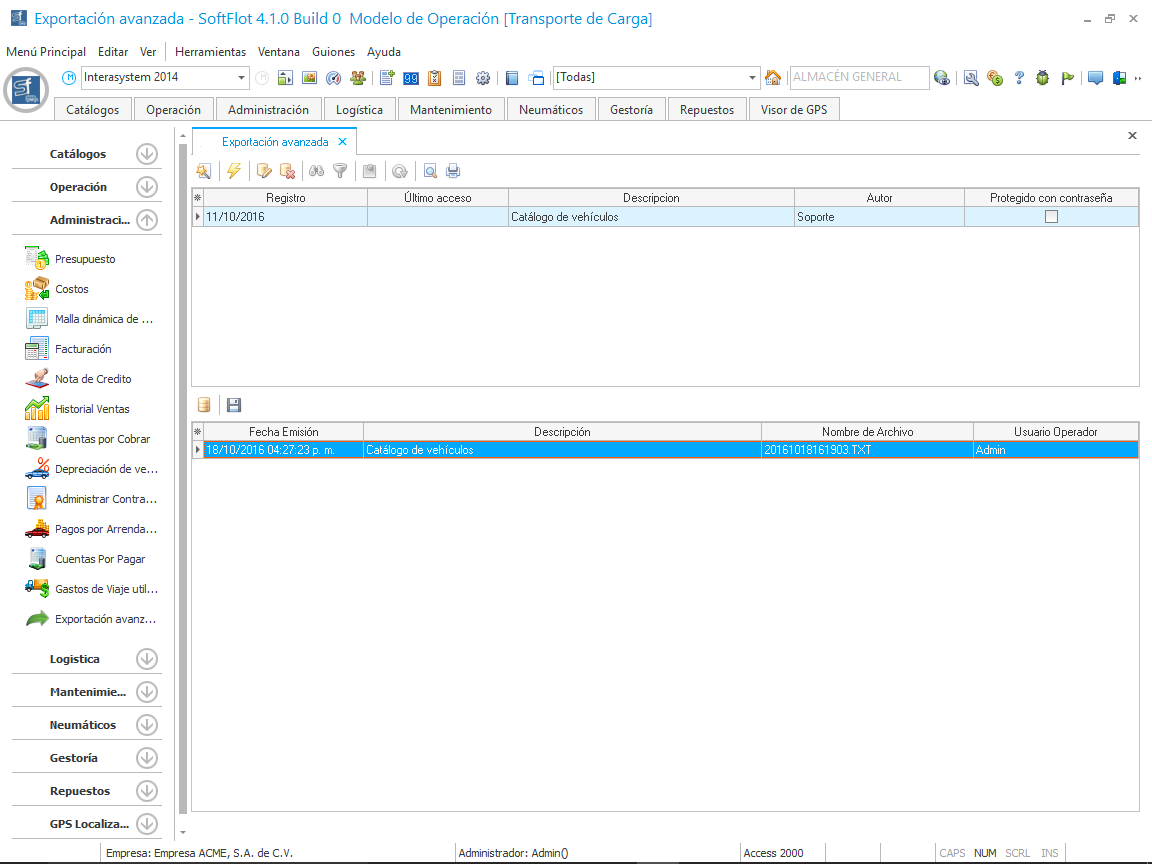Image resolution: width=1152 pixels, height=864 pixels.
Task: Switch to the Visor de GPS tab
Action: [793, 110]
